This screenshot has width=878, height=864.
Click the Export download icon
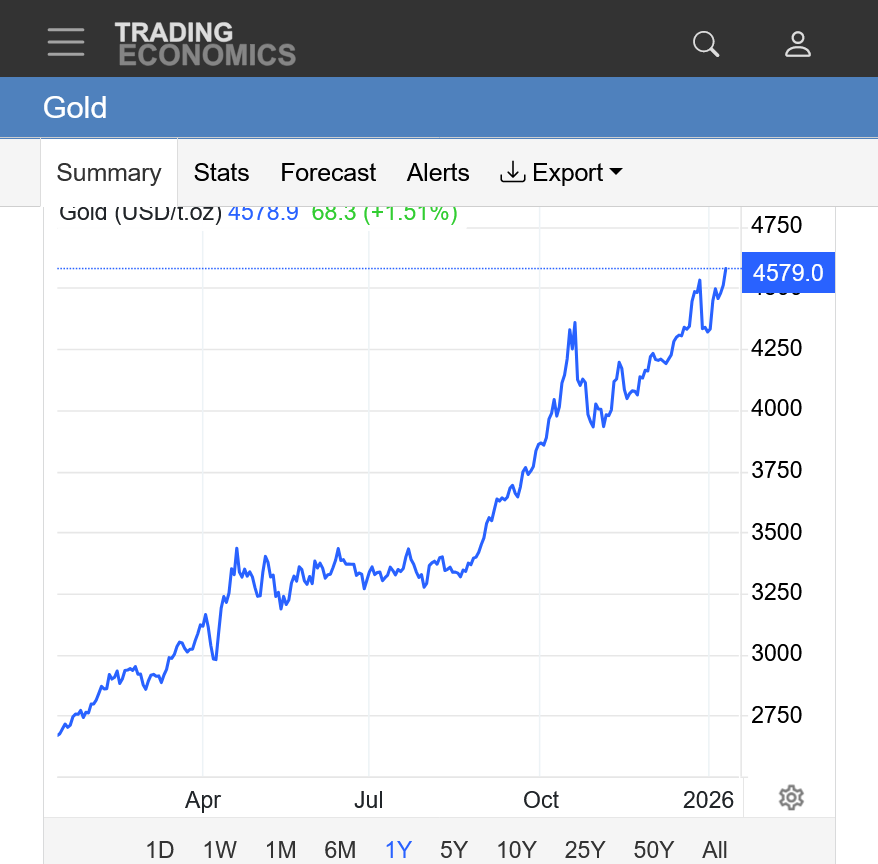512,172
